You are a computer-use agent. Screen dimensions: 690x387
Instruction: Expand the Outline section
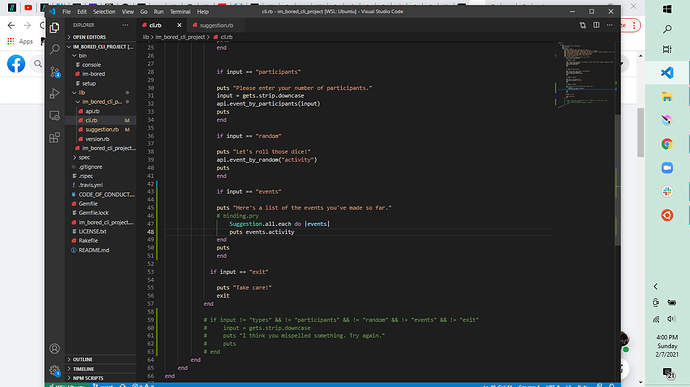pyautogui.click(x=101, y=359)
